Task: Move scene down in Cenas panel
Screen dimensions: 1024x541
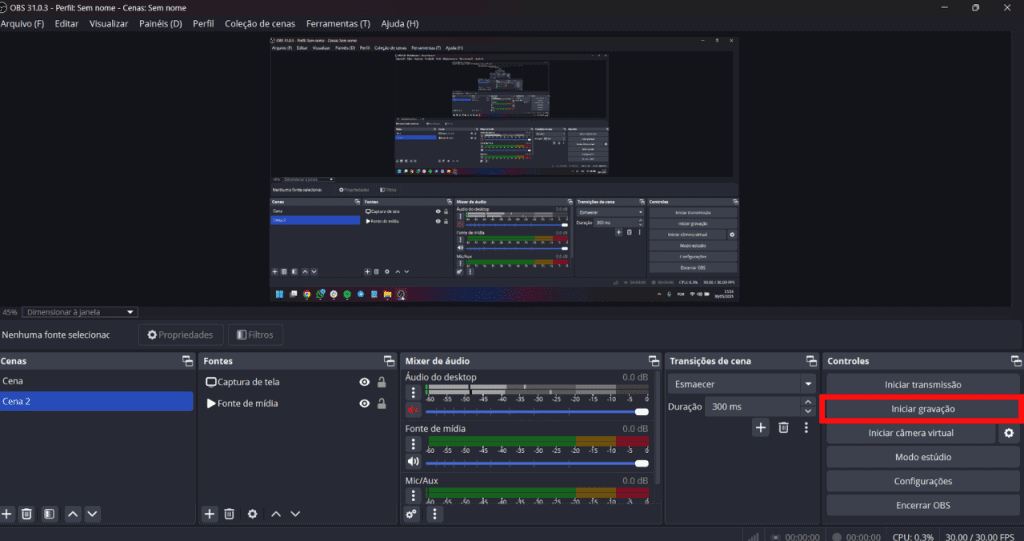Action: (93, 514)
